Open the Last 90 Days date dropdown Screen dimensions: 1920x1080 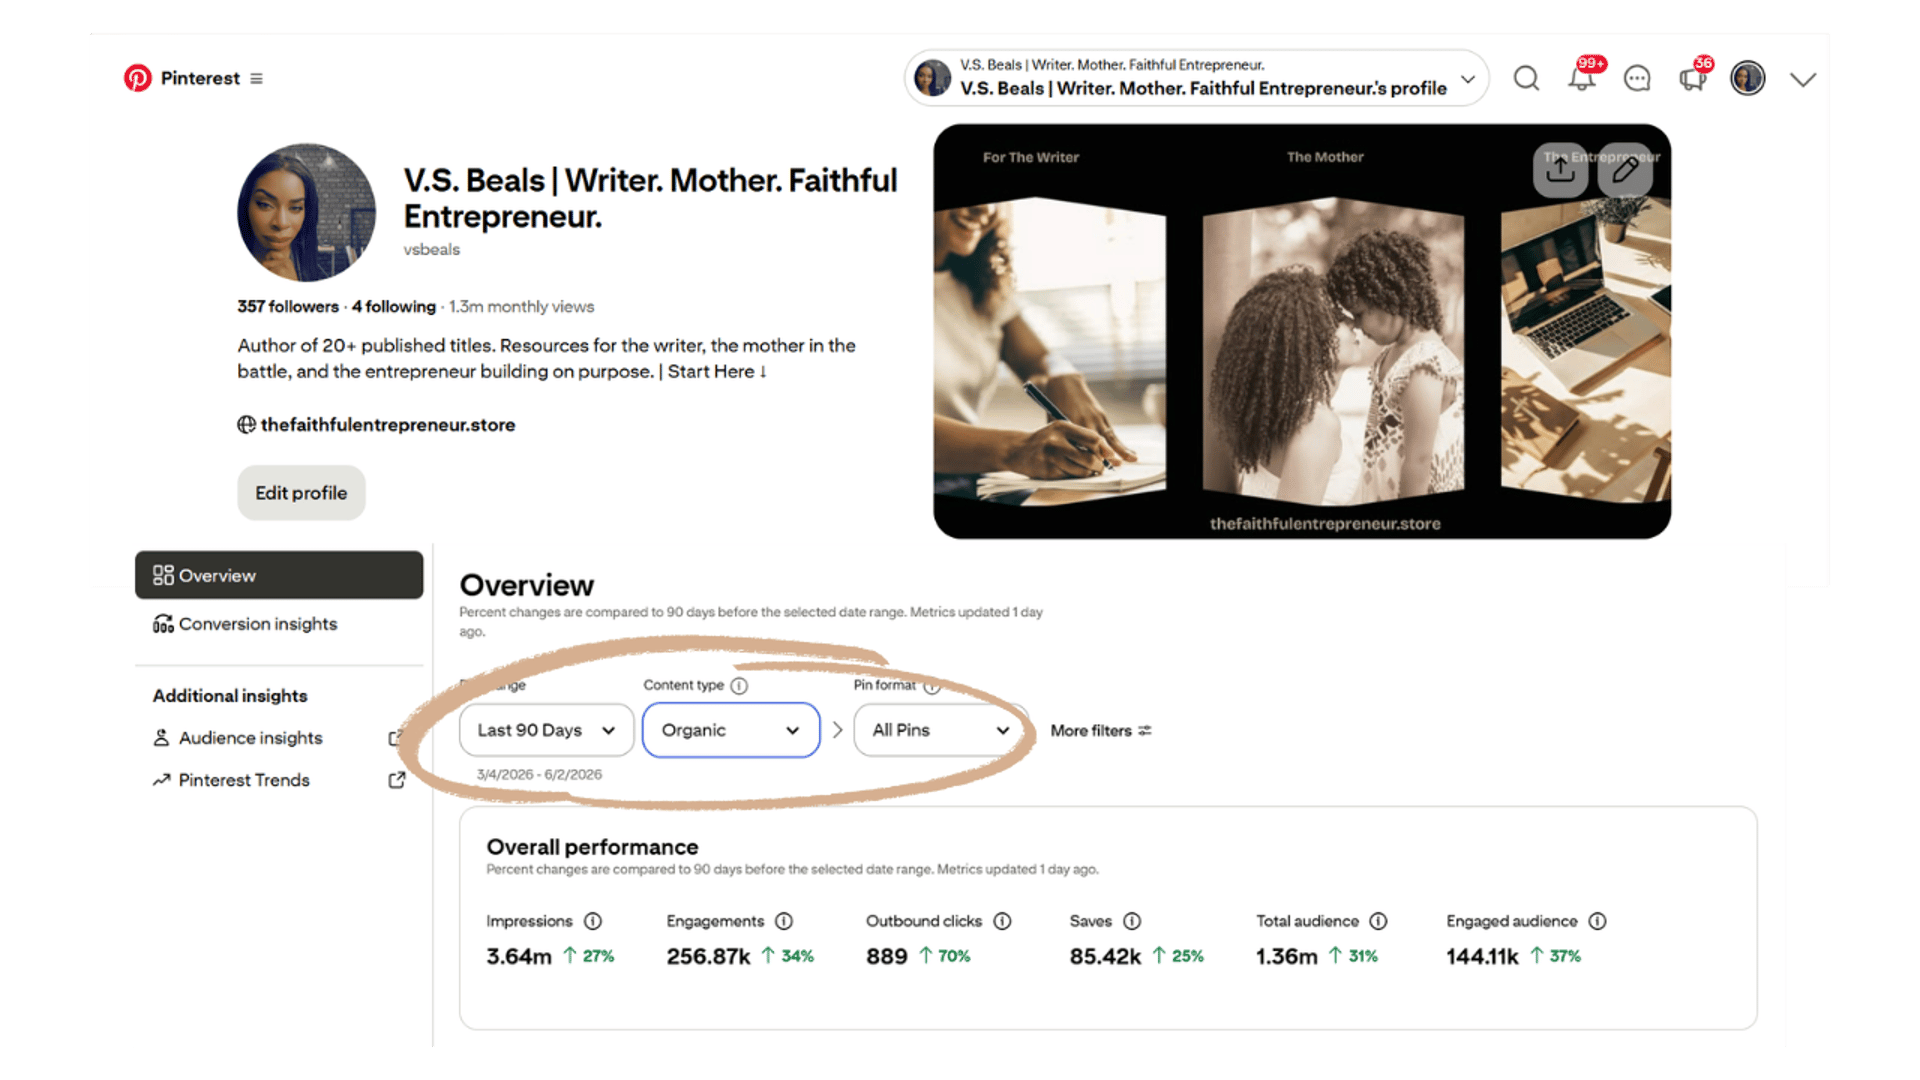[547, 730]
